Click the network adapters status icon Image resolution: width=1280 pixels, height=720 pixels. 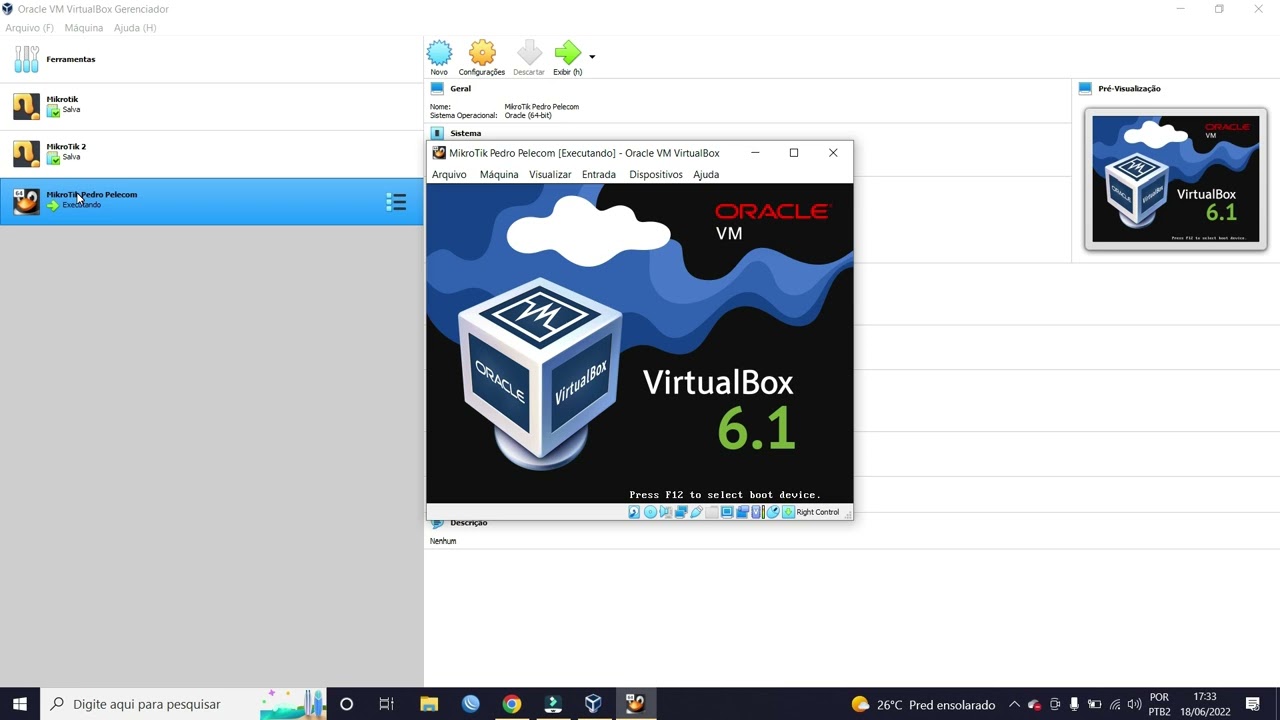pyautogui.click(x=681, y=512)
